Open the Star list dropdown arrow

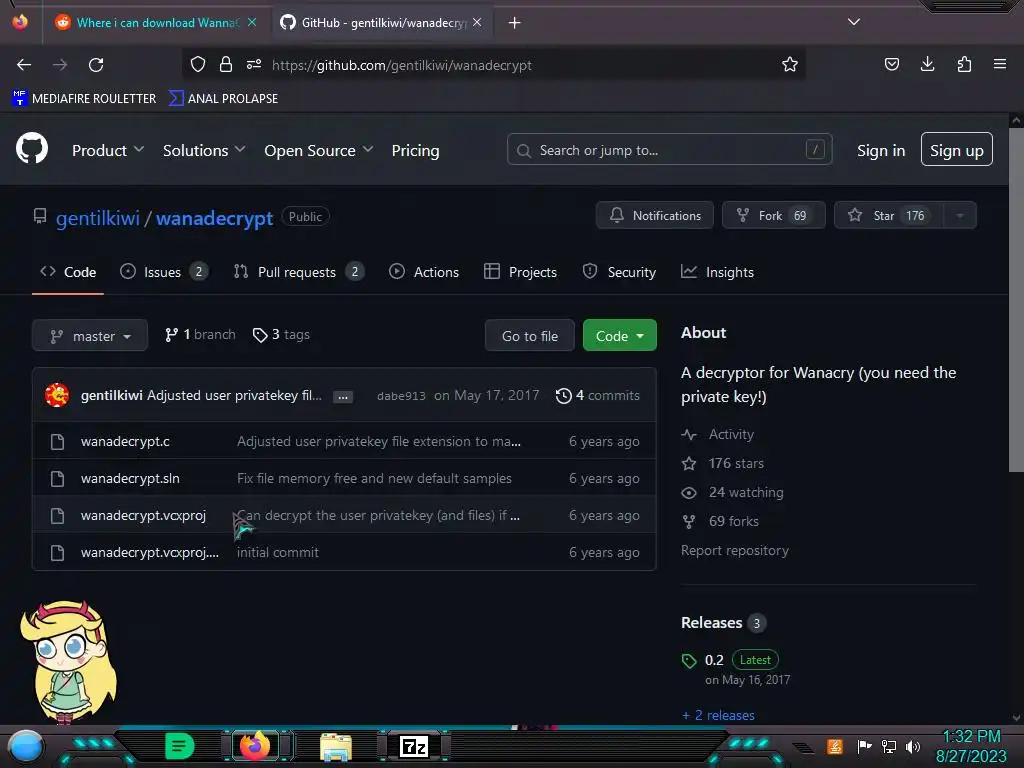[x=960, y=216]
